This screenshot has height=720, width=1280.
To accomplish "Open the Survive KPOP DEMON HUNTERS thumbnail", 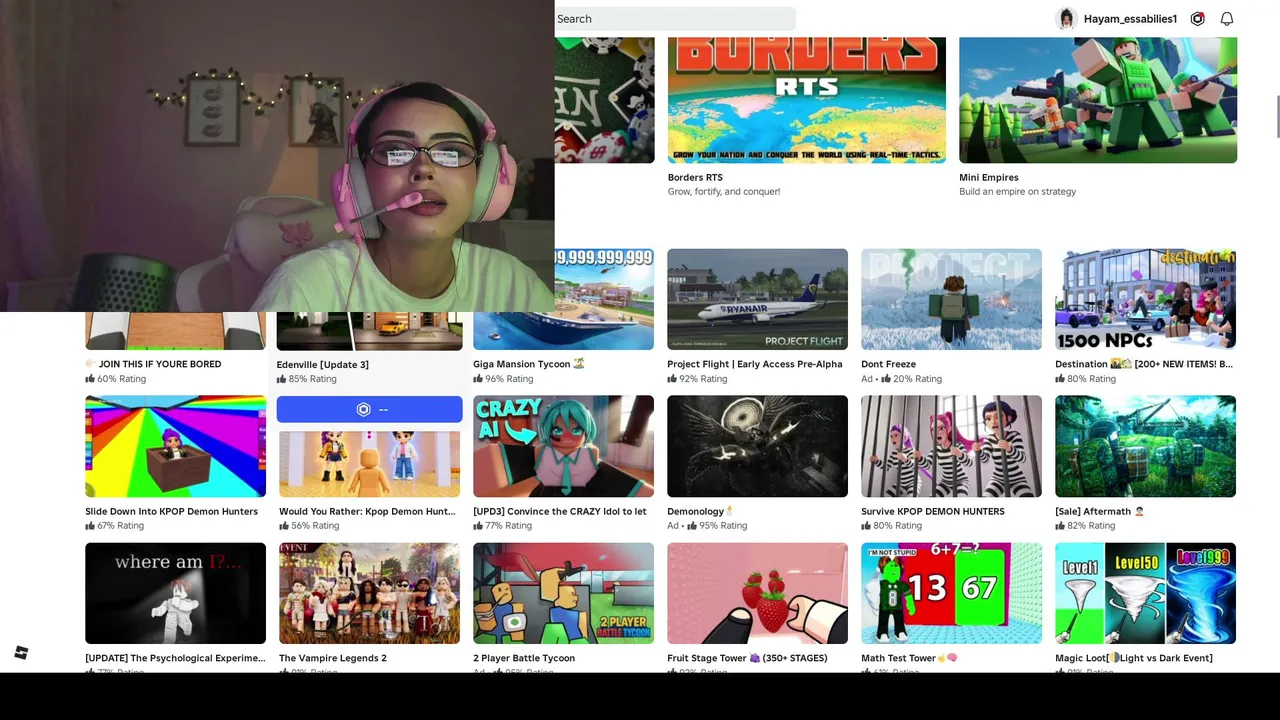I will [x=951, y=446].
